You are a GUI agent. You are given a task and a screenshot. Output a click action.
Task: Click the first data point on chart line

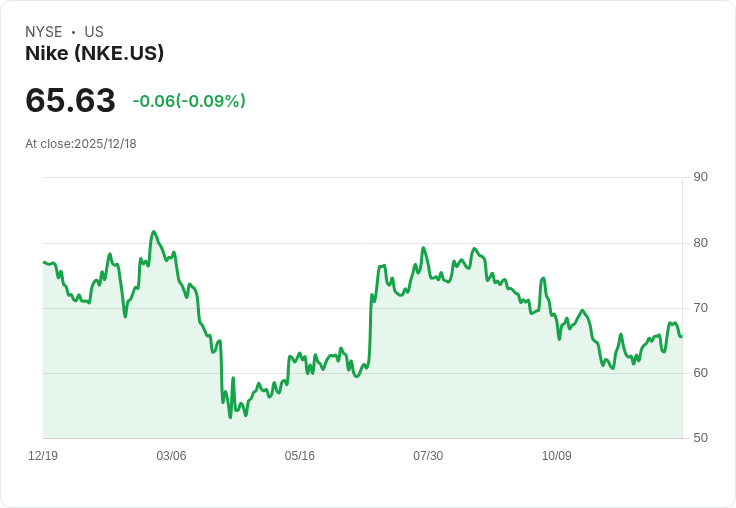43,262
